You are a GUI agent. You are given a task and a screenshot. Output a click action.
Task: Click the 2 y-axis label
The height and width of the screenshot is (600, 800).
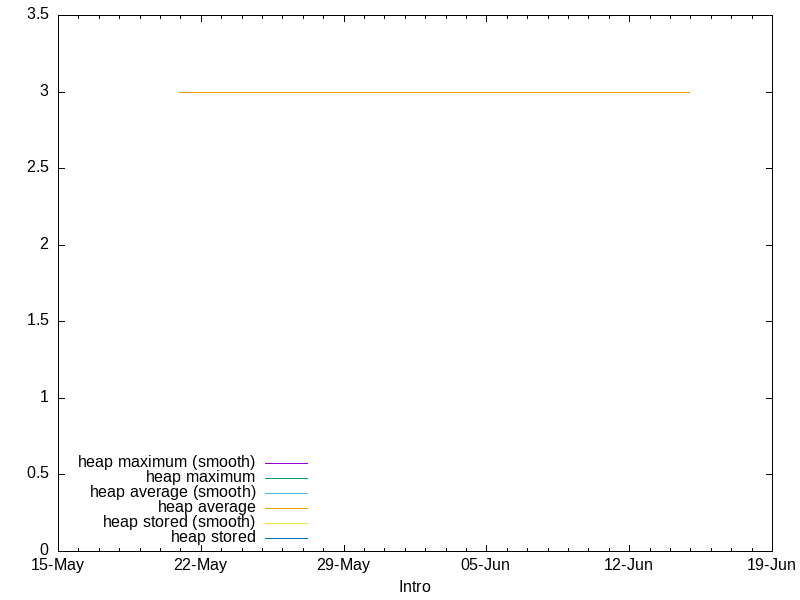tap(44, 244)
